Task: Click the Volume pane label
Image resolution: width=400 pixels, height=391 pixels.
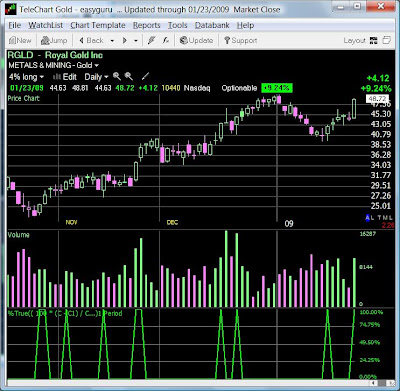Action: pyautogui.click(x=19, y=235)
